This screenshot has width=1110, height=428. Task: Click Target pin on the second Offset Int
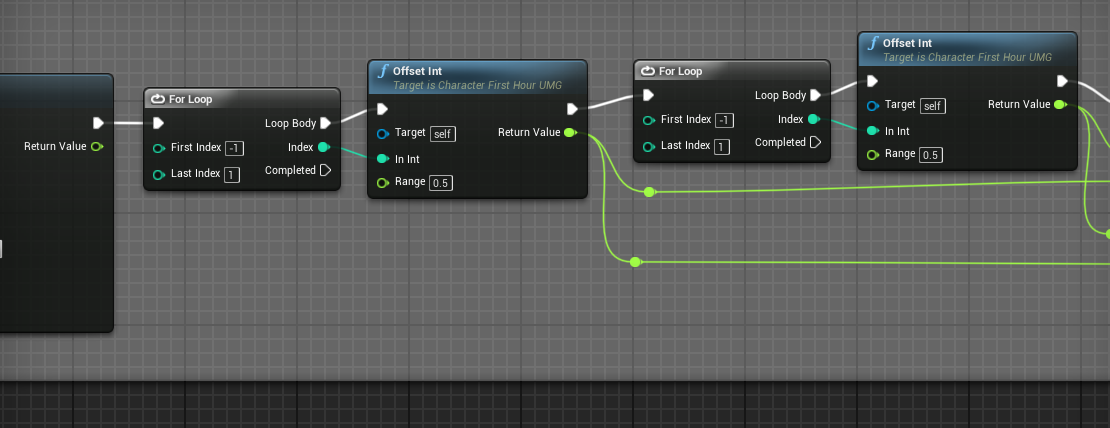click(x=873, y=105)
